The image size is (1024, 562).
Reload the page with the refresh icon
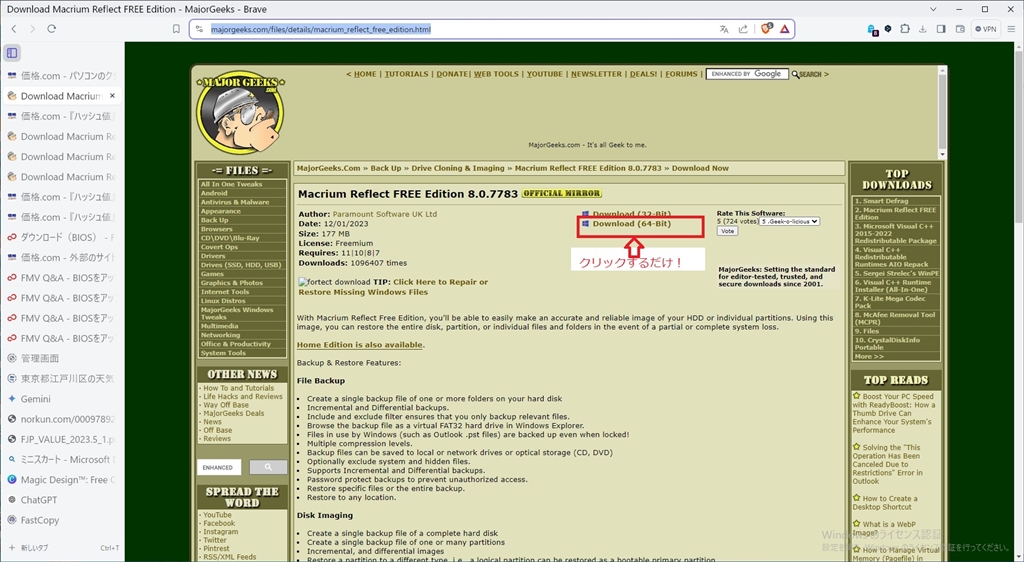(x=52, y=29)
